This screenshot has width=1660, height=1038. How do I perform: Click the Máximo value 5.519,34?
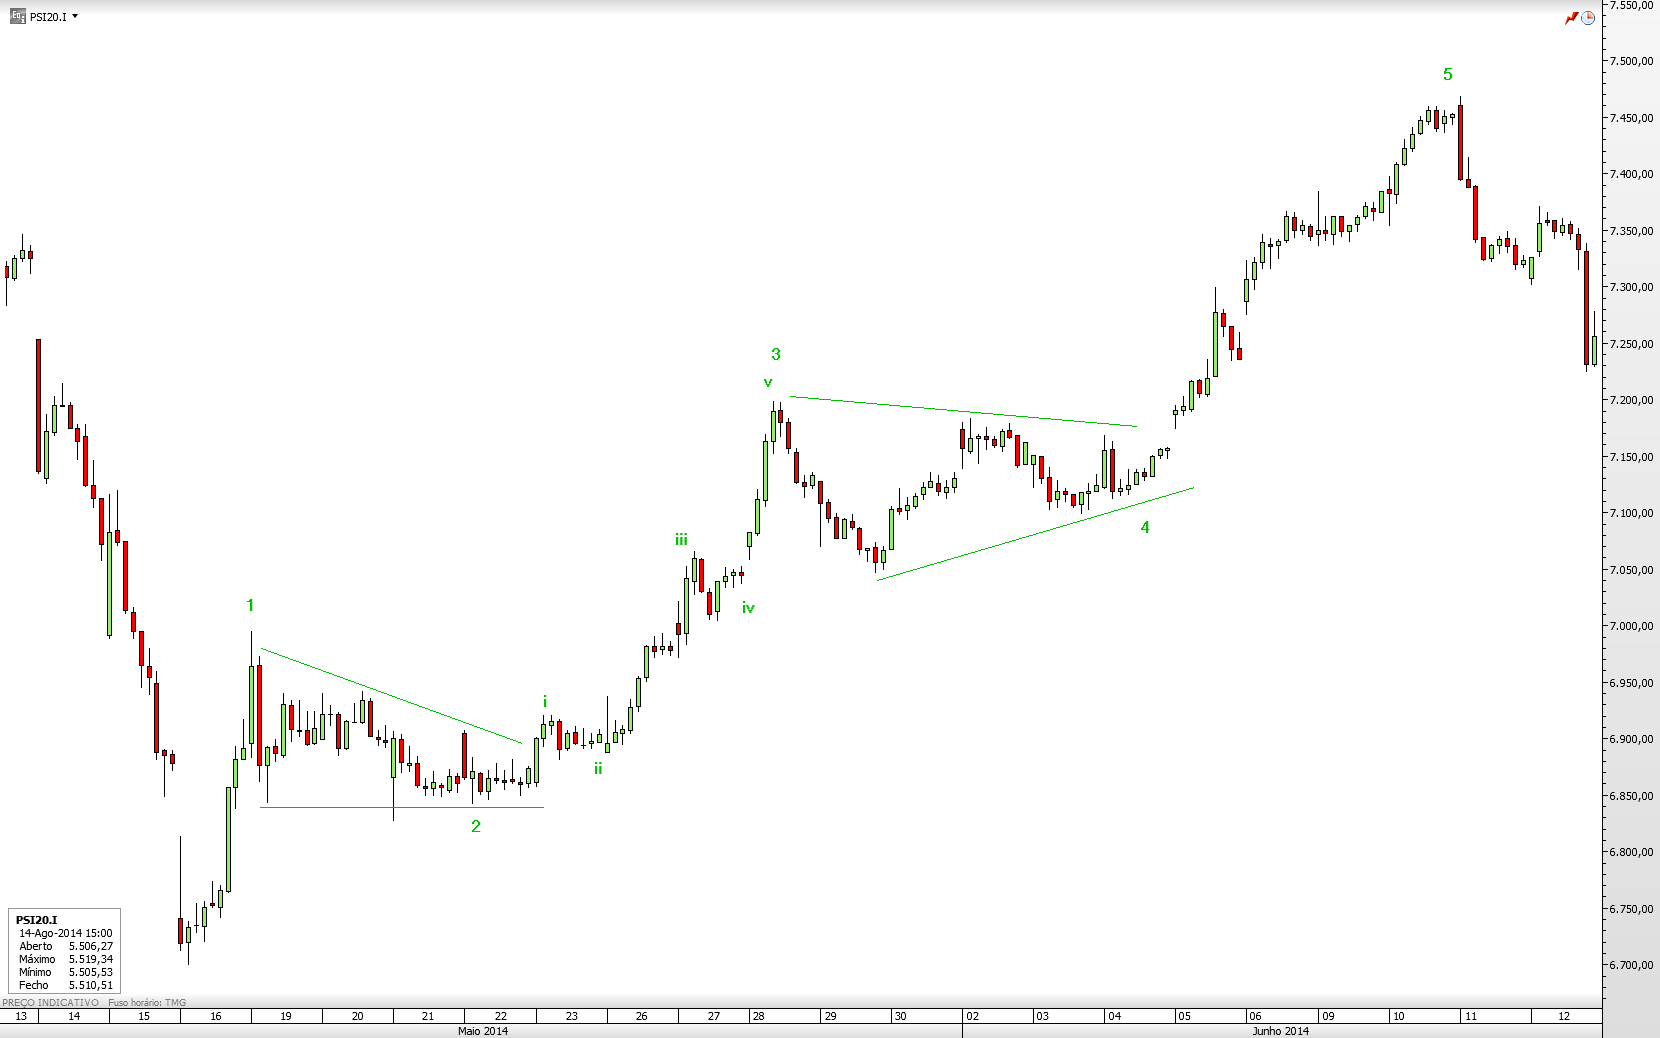click(x=91, y=959)
